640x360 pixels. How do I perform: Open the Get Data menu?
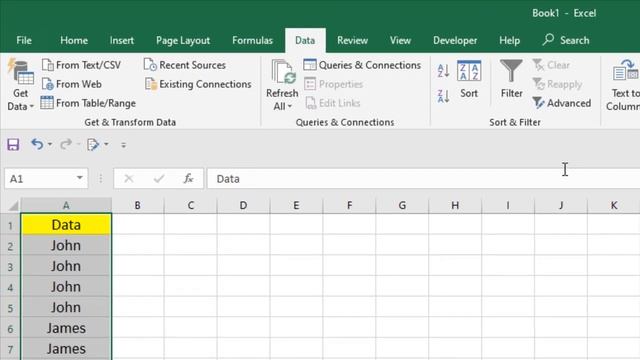click(20, 85)
